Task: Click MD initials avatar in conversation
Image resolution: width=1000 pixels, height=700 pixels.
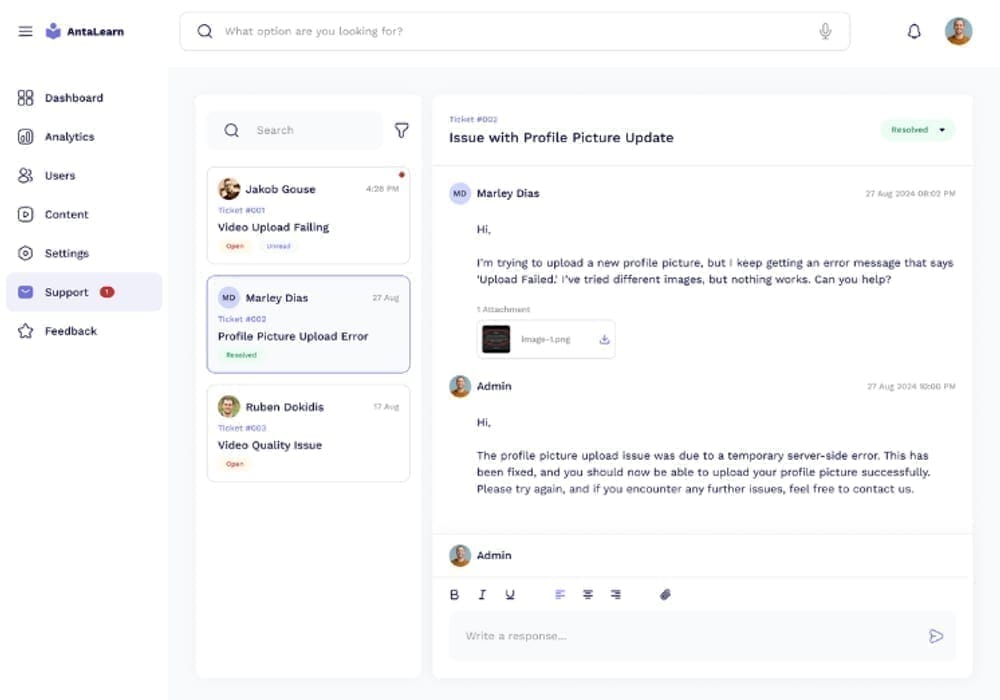Action: (460, 193)
